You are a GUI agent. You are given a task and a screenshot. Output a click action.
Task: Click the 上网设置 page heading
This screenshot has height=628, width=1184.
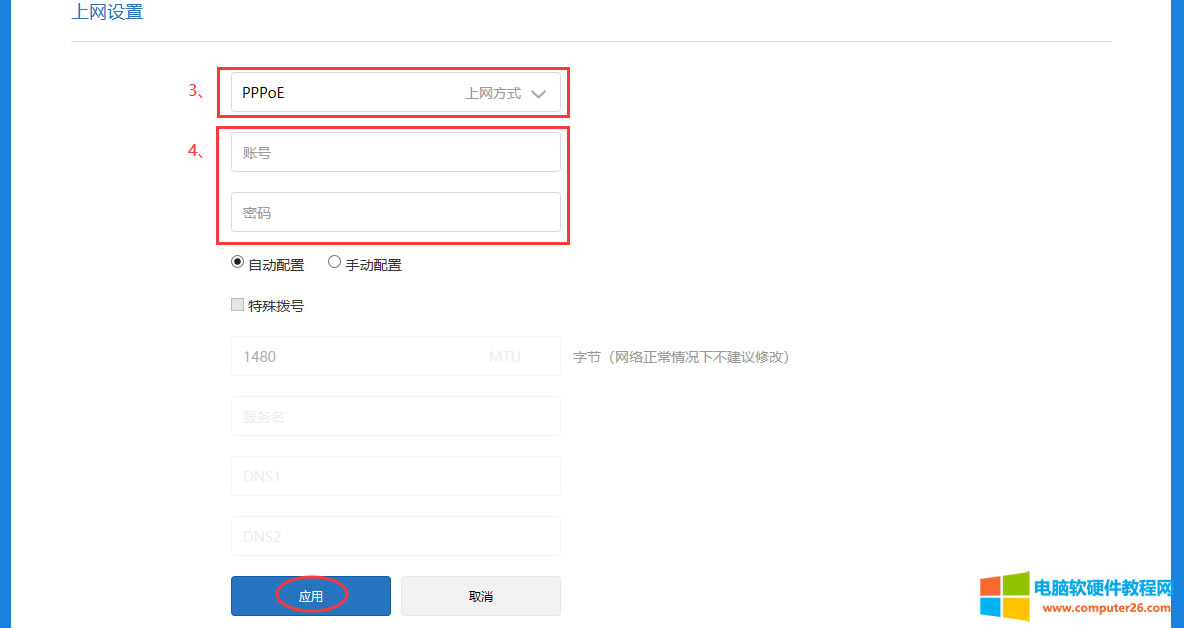[107, 11]
